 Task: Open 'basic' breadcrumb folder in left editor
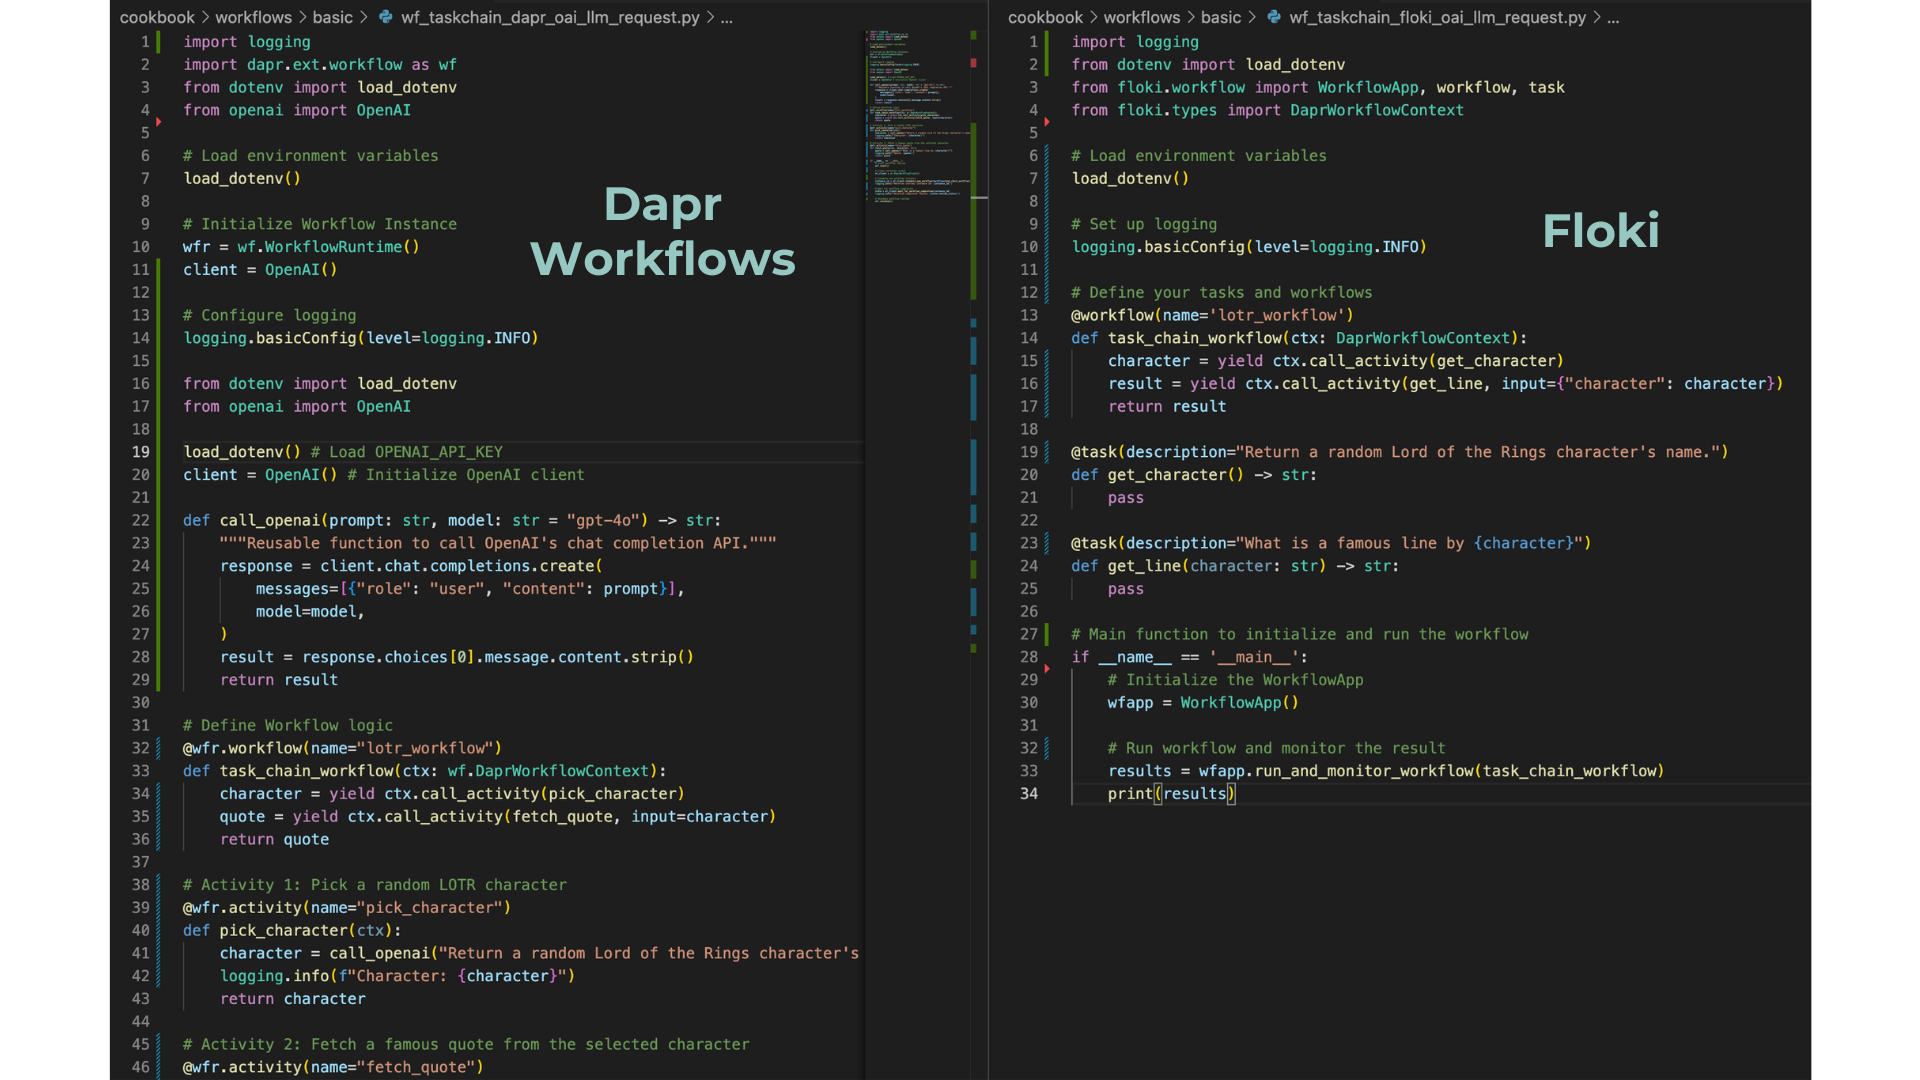[332, 17]
